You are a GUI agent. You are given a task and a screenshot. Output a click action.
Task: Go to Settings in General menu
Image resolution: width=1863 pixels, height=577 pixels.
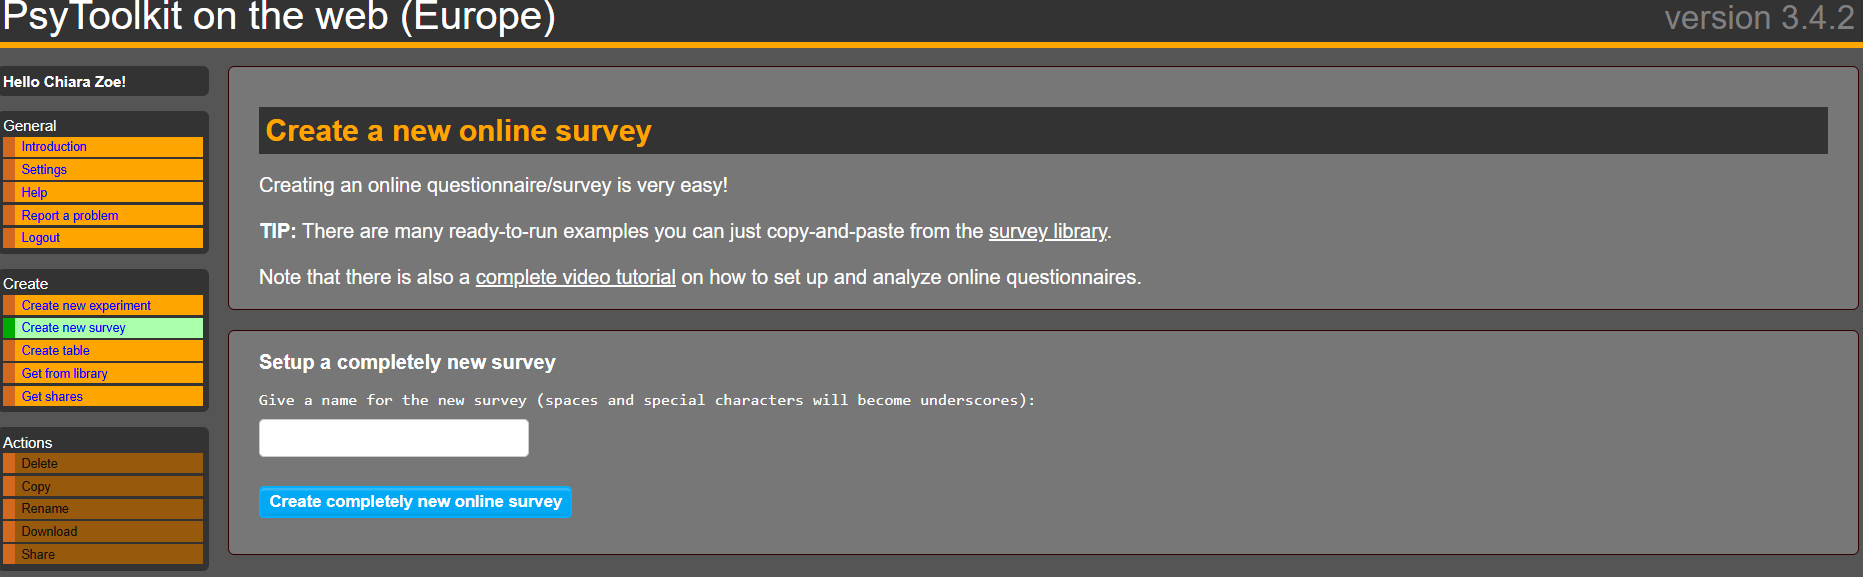click(x=44, y=170)
